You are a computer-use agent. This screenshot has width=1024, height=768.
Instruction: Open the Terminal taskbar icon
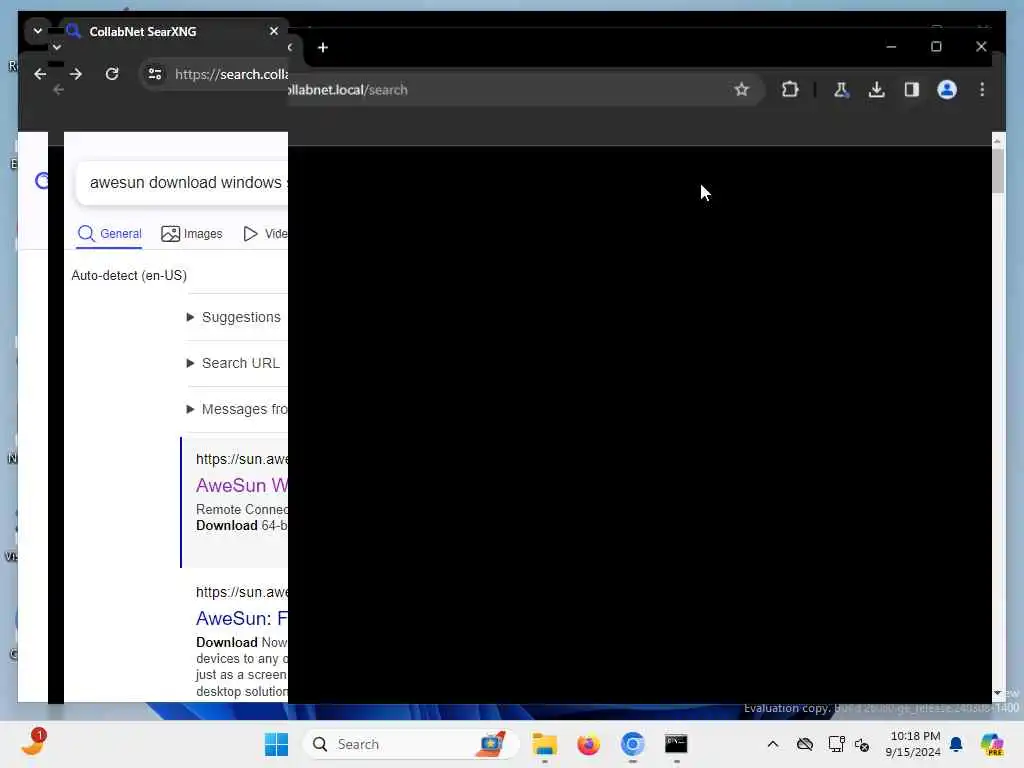676,744
